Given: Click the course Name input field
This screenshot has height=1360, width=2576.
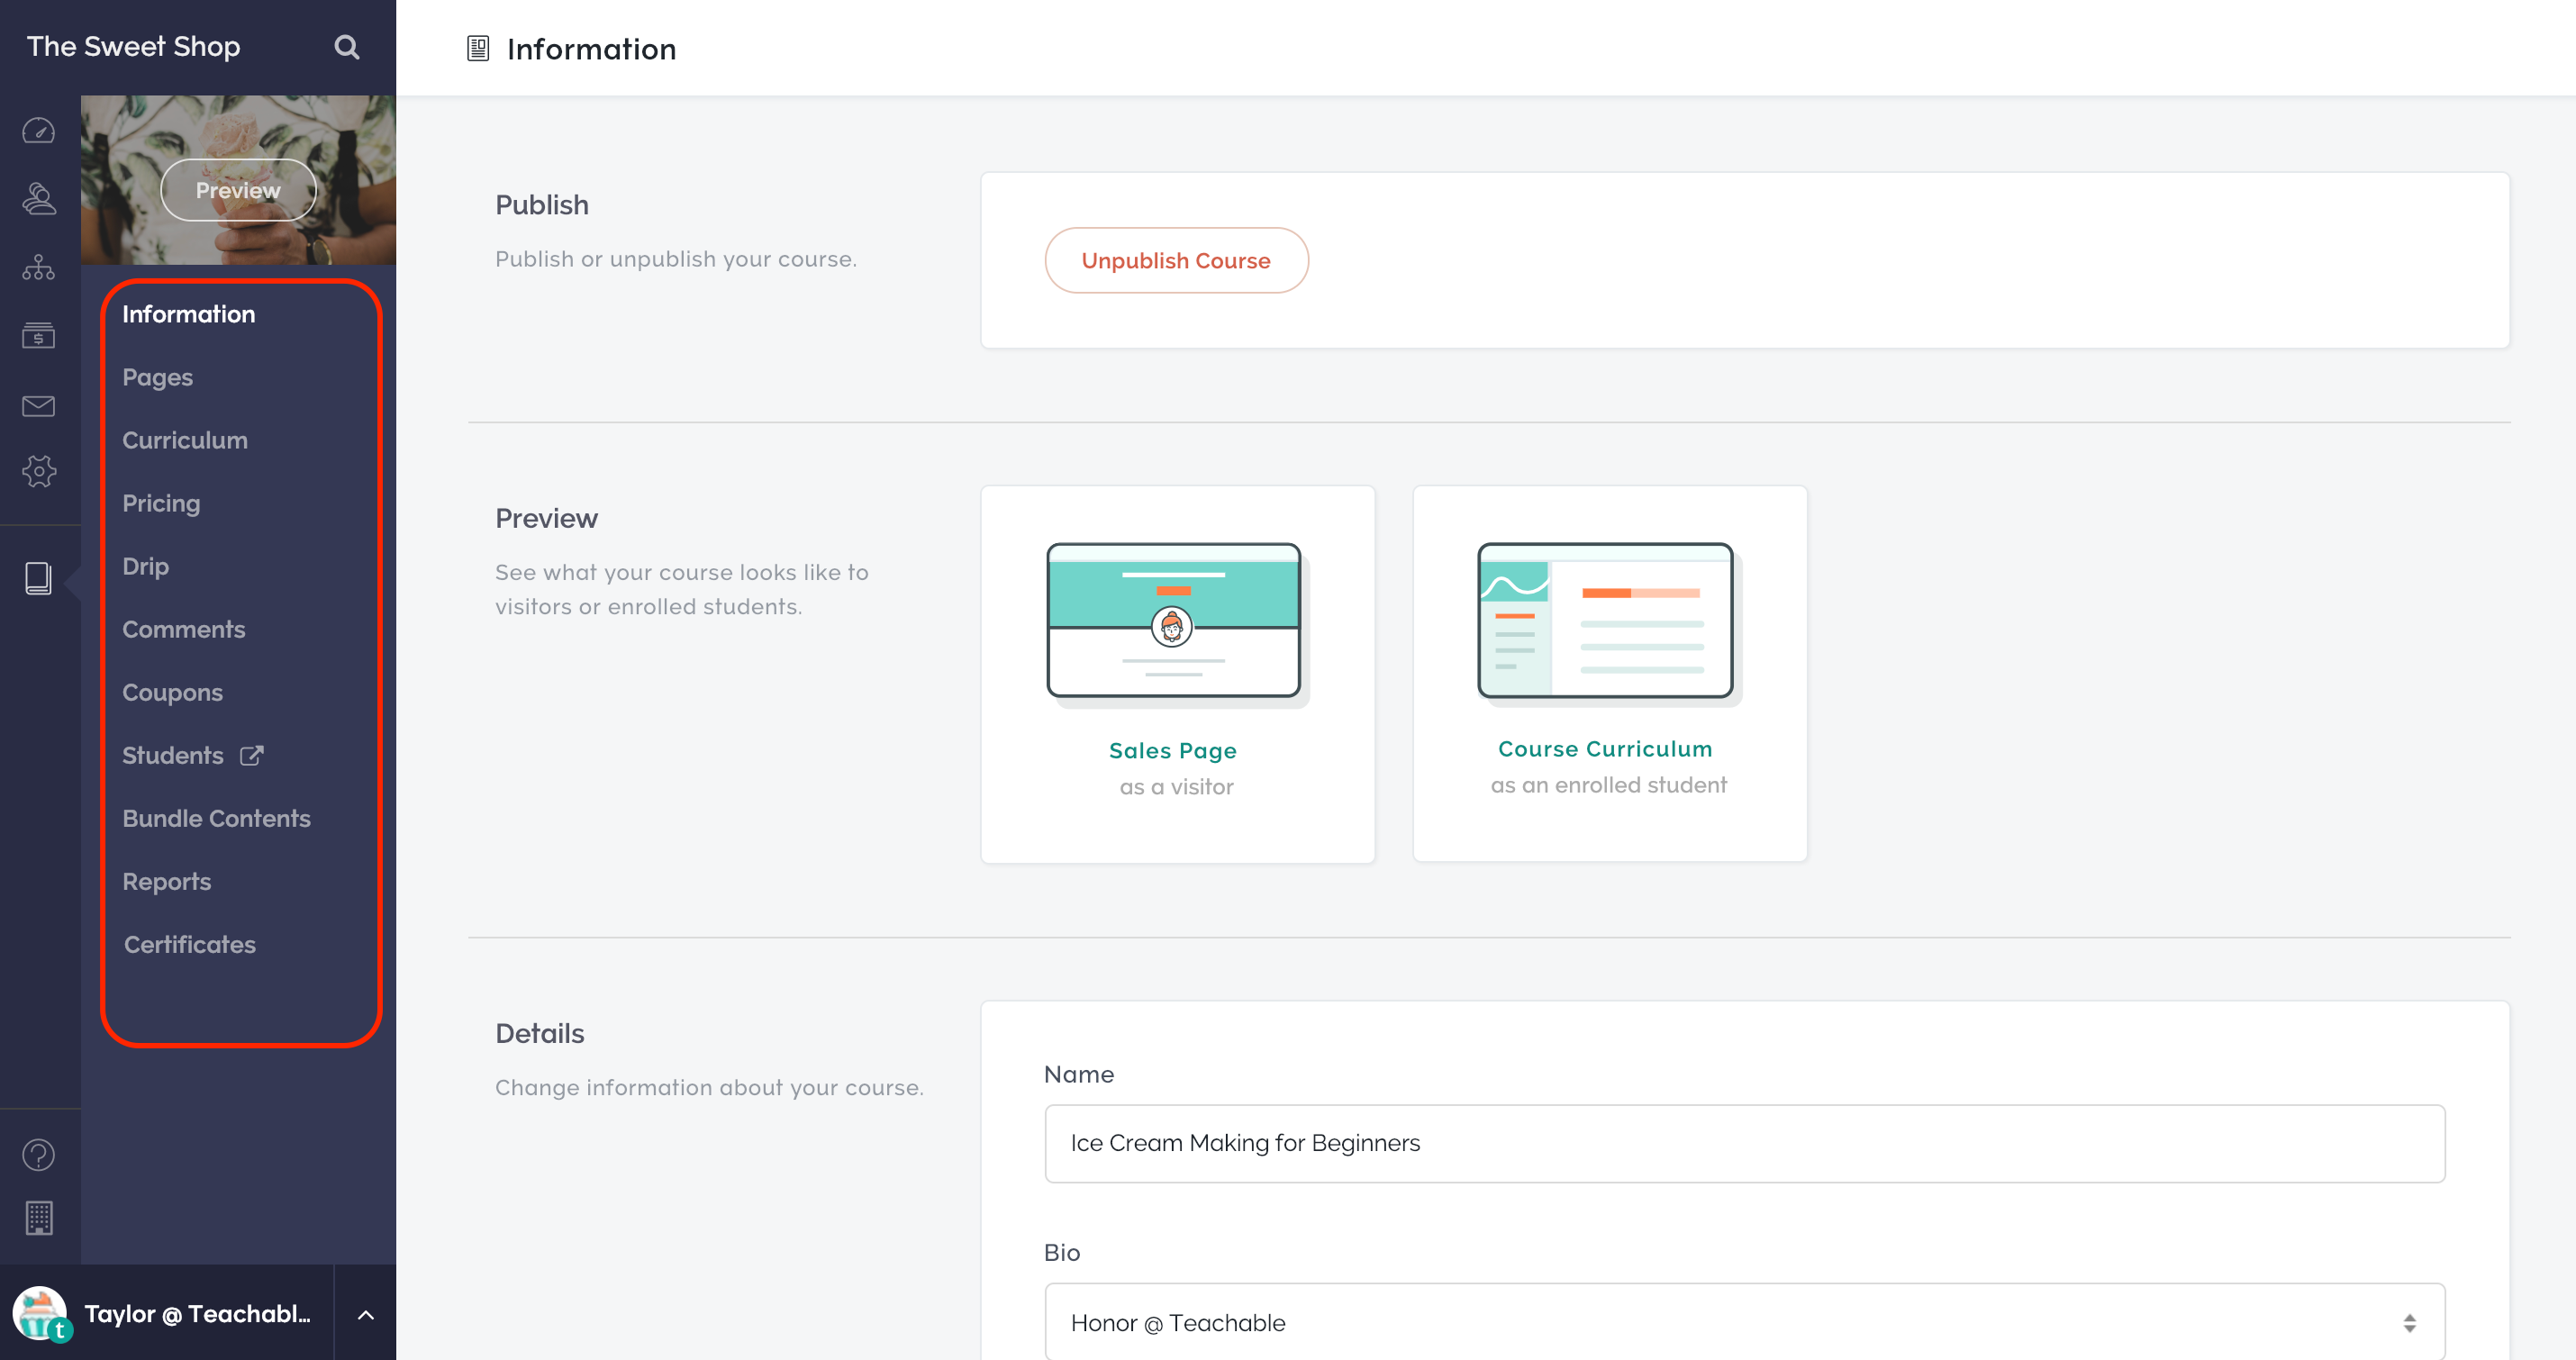Looking at the screenshot, I should tap(1745, 1143).
